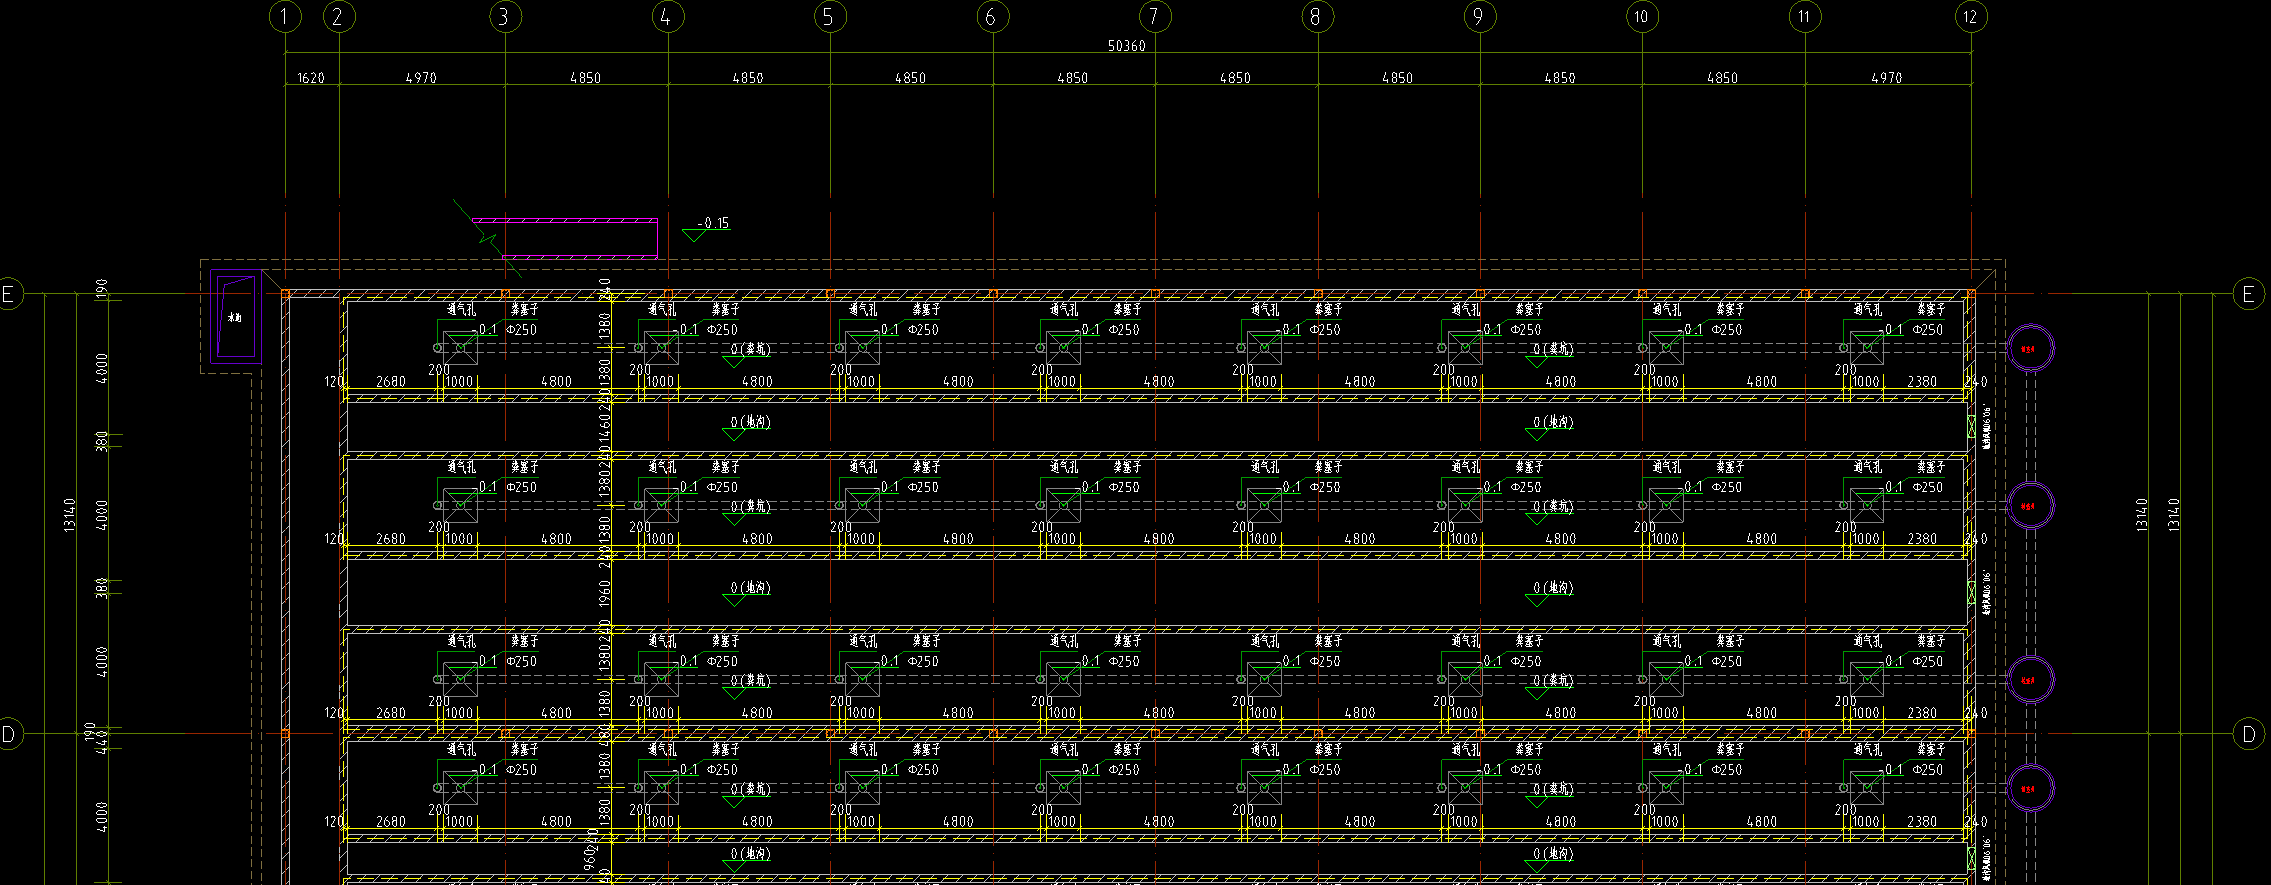Viewport: 2271px width, 885px height.
Task: Click the purple rectangular pit at top-left corner
Action: [236, 317]
